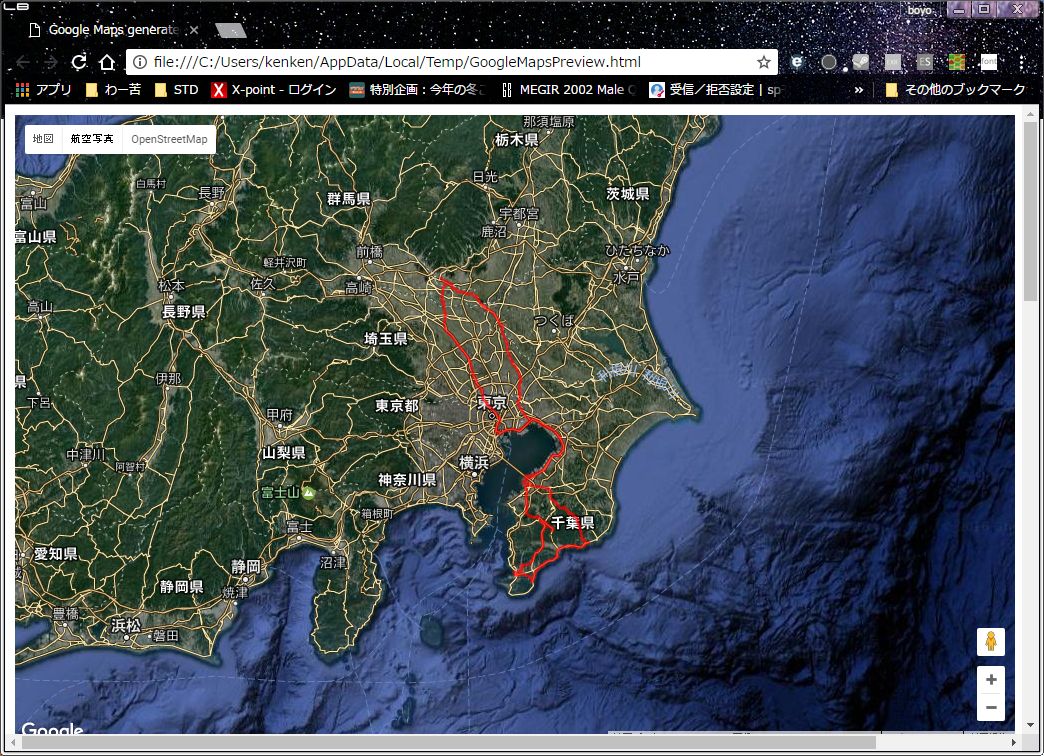
Task: View page info icon in address bar
Action: click(140, 62)
